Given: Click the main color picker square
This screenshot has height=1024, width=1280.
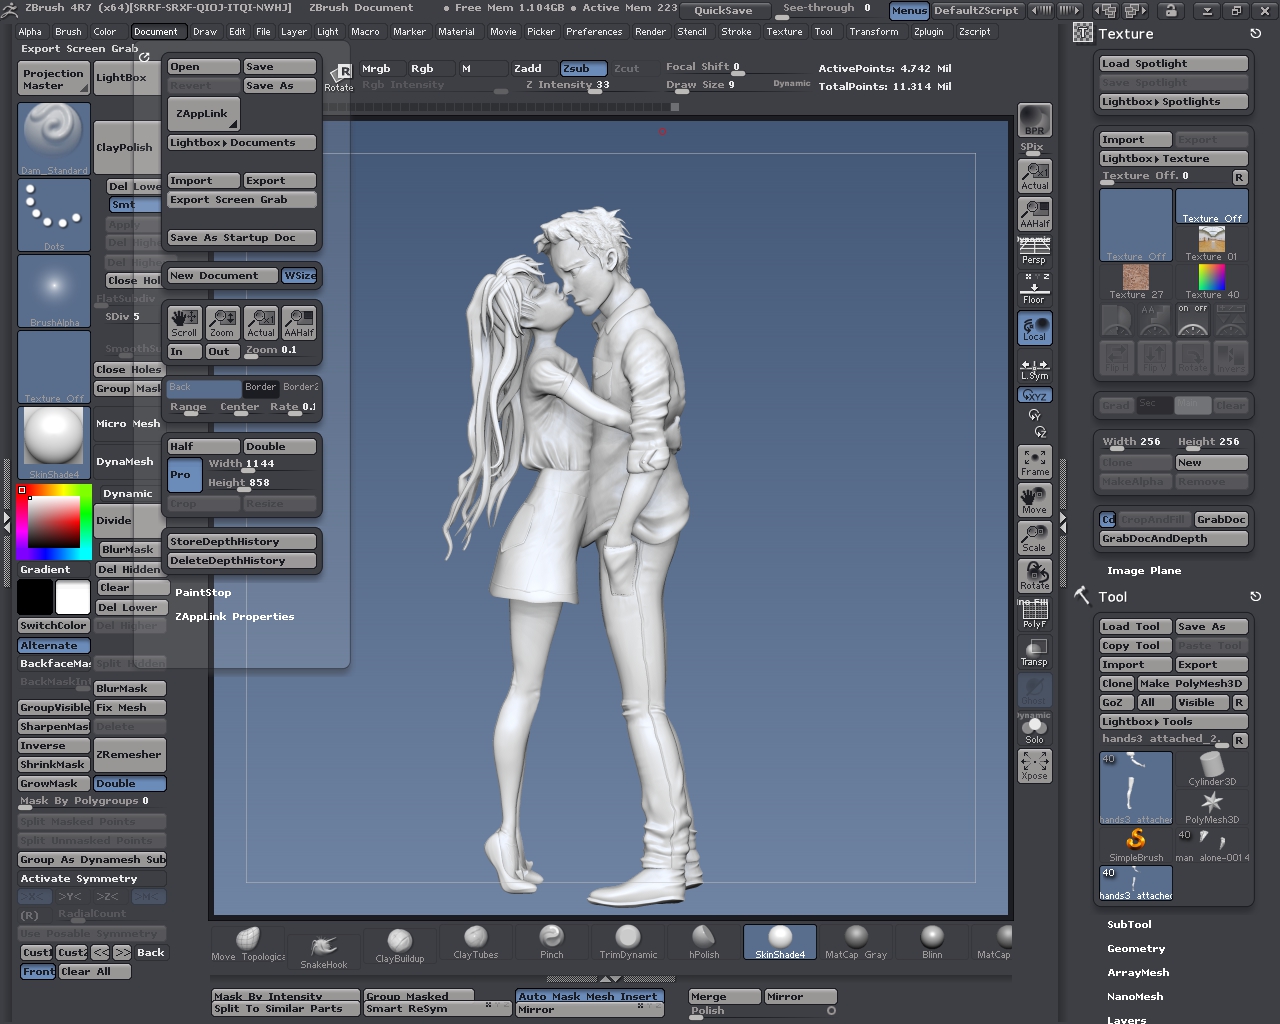Looking at the screenshot, I should coord(53,522).
